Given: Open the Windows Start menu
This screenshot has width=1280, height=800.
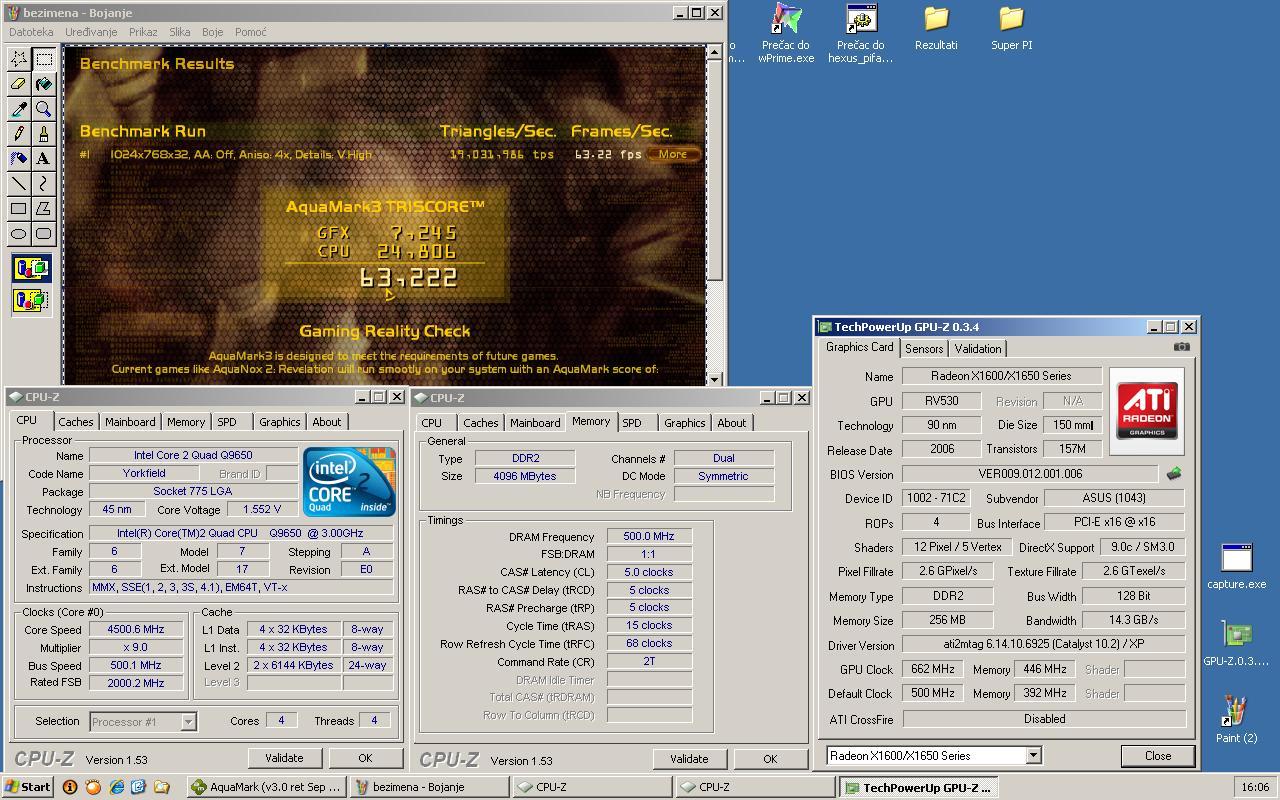Looking at the screenshot, I should click(27, 787).
